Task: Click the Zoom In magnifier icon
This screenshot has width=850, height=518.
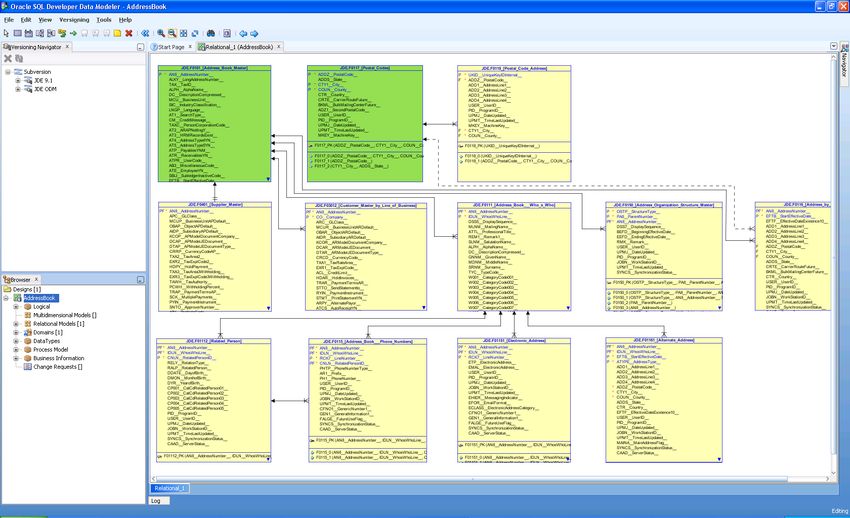Action: click(x=161, y=34)
